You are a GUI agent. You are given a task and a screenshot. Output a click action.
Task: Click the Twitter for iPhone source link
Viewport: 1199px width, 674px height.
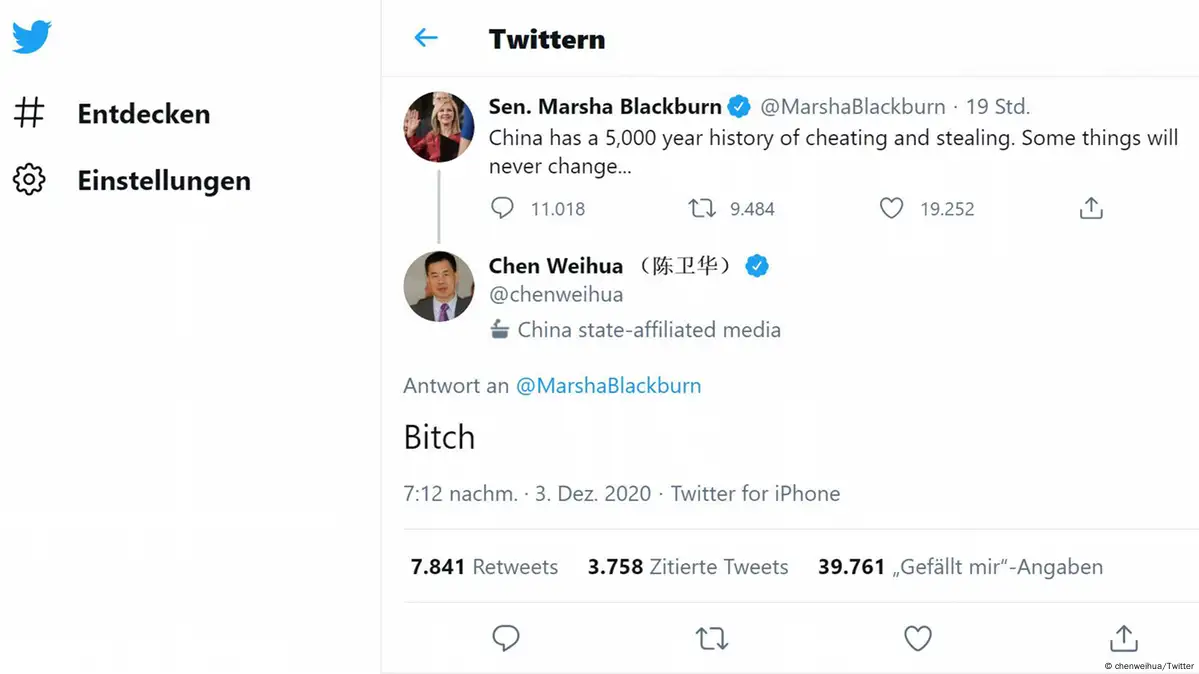coord(755,493)
